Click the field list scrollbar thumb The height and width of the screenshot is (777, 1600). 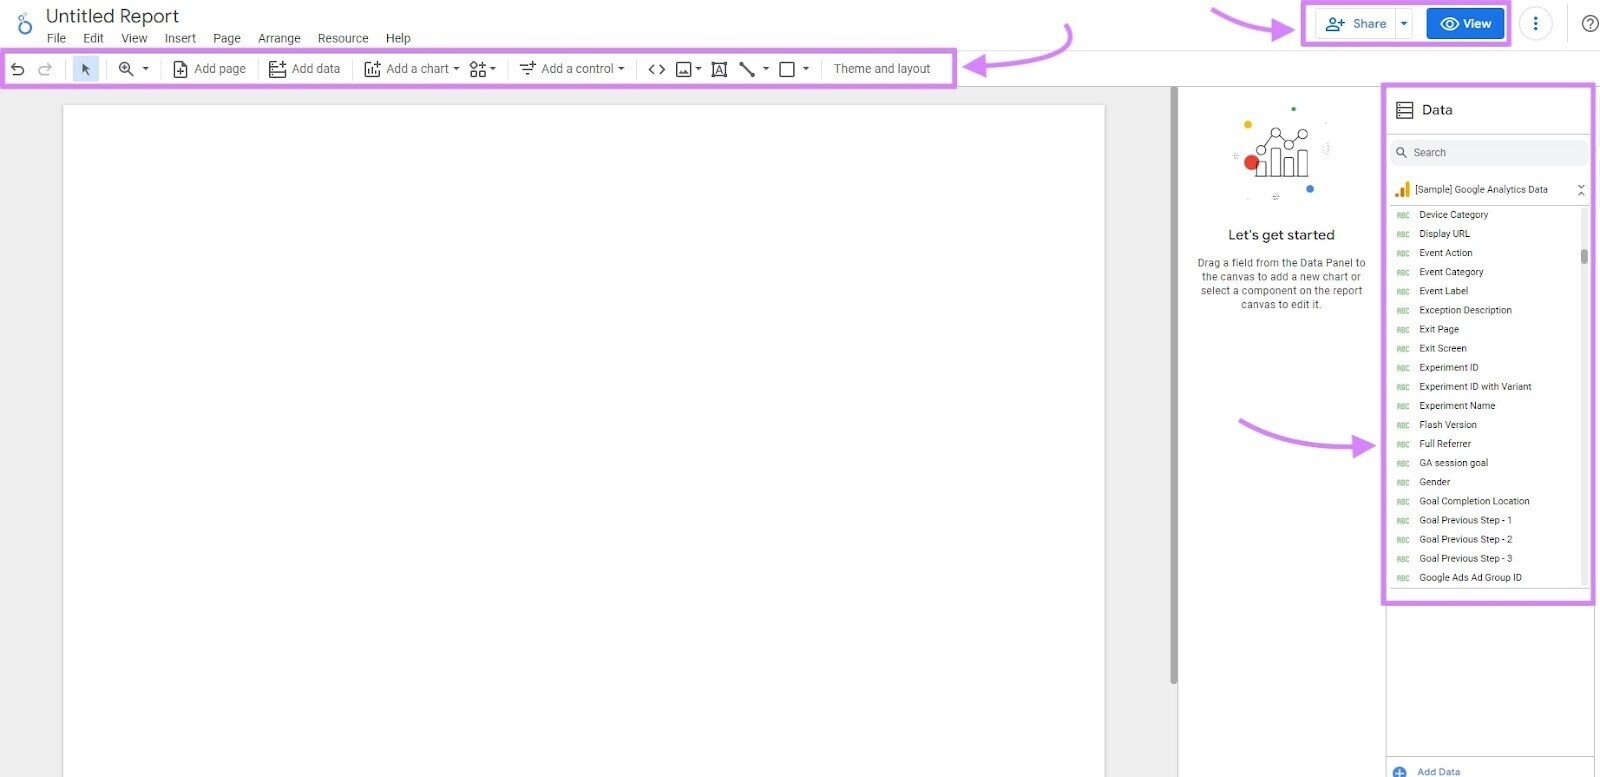coord(1584,256)
